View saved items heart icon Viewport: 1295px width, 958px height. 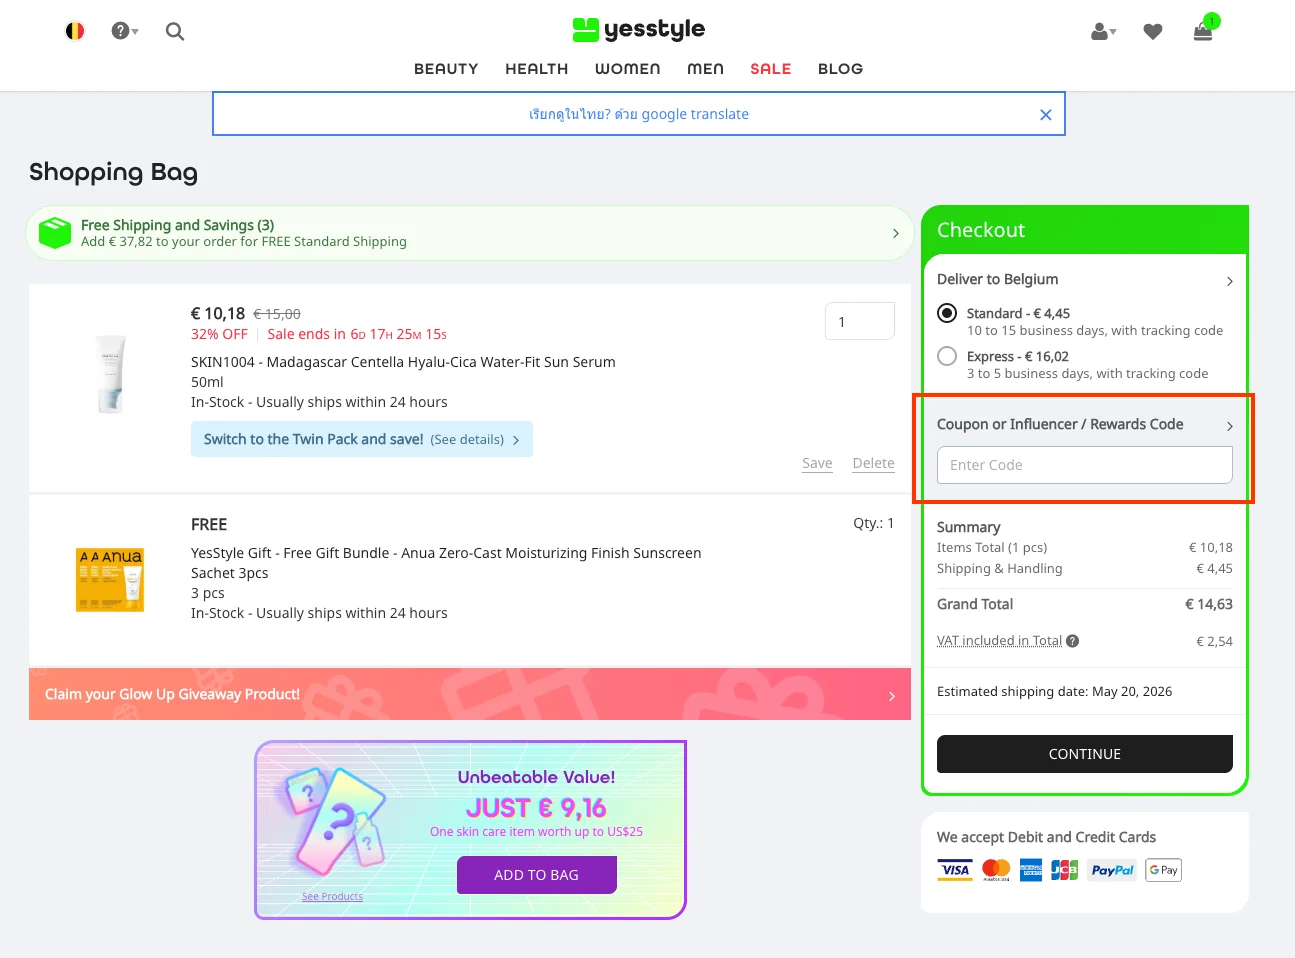point(1153,32)
